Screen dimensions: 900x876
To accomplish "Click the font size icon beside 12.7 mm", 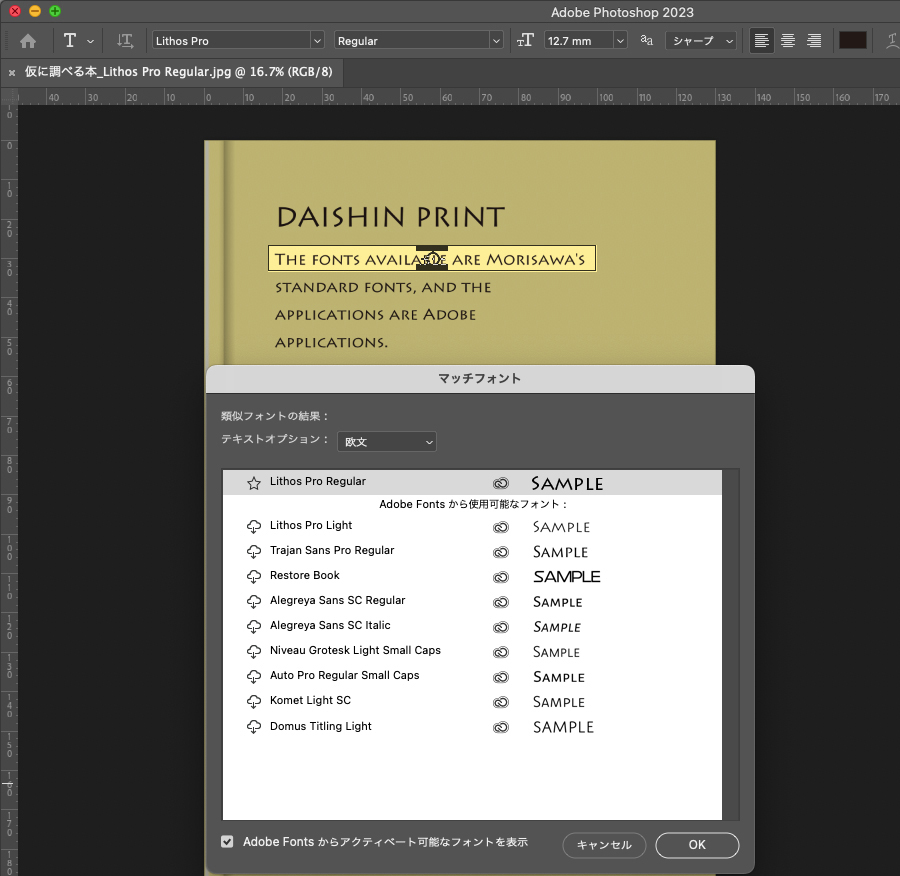I will pos(525,41).
